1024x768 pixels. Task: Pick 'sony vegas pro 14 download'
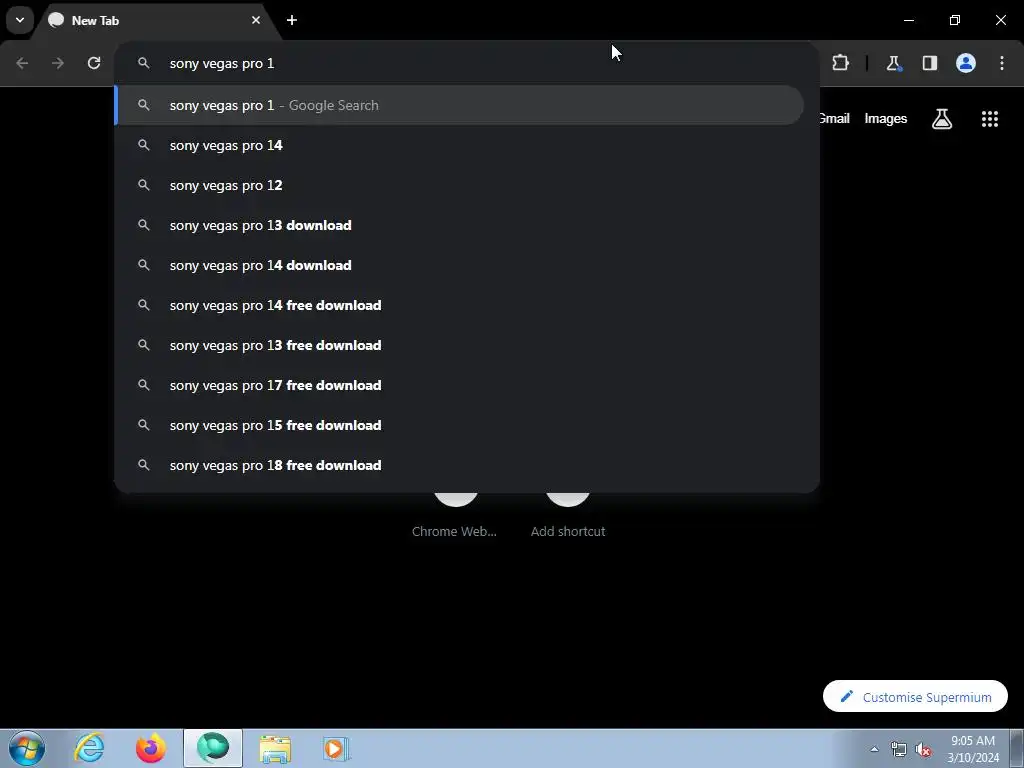(x=459, y=265)
